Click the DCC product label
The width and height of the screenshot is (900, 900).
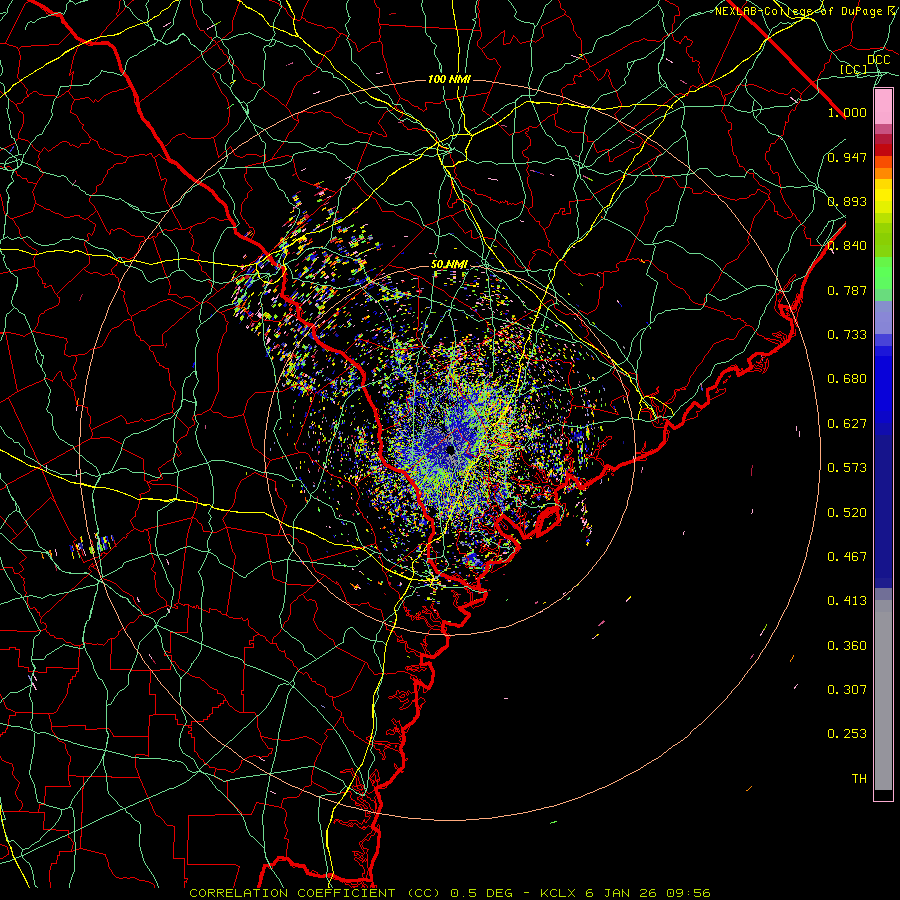click(x=878, y=60)
